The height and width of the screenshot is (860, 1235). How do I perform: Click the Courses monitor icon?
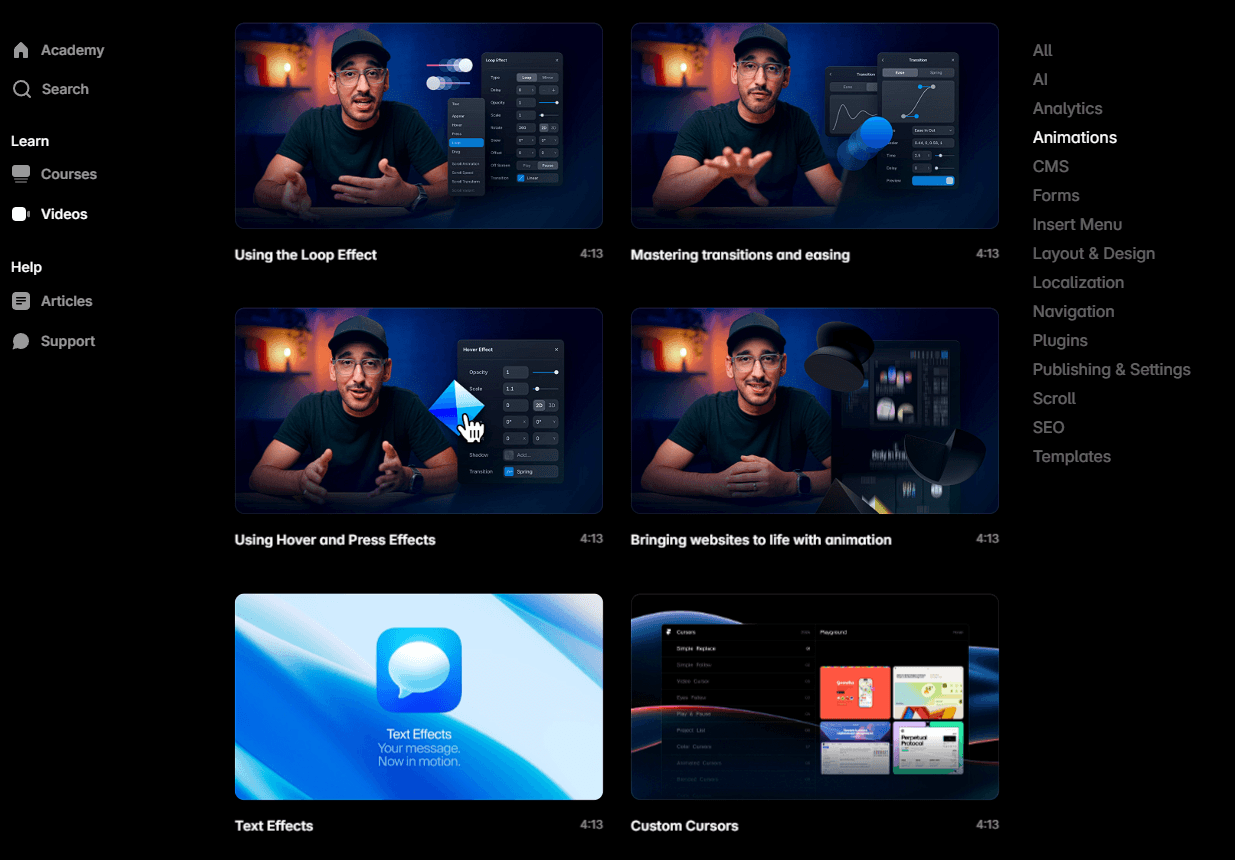point(21,174)
